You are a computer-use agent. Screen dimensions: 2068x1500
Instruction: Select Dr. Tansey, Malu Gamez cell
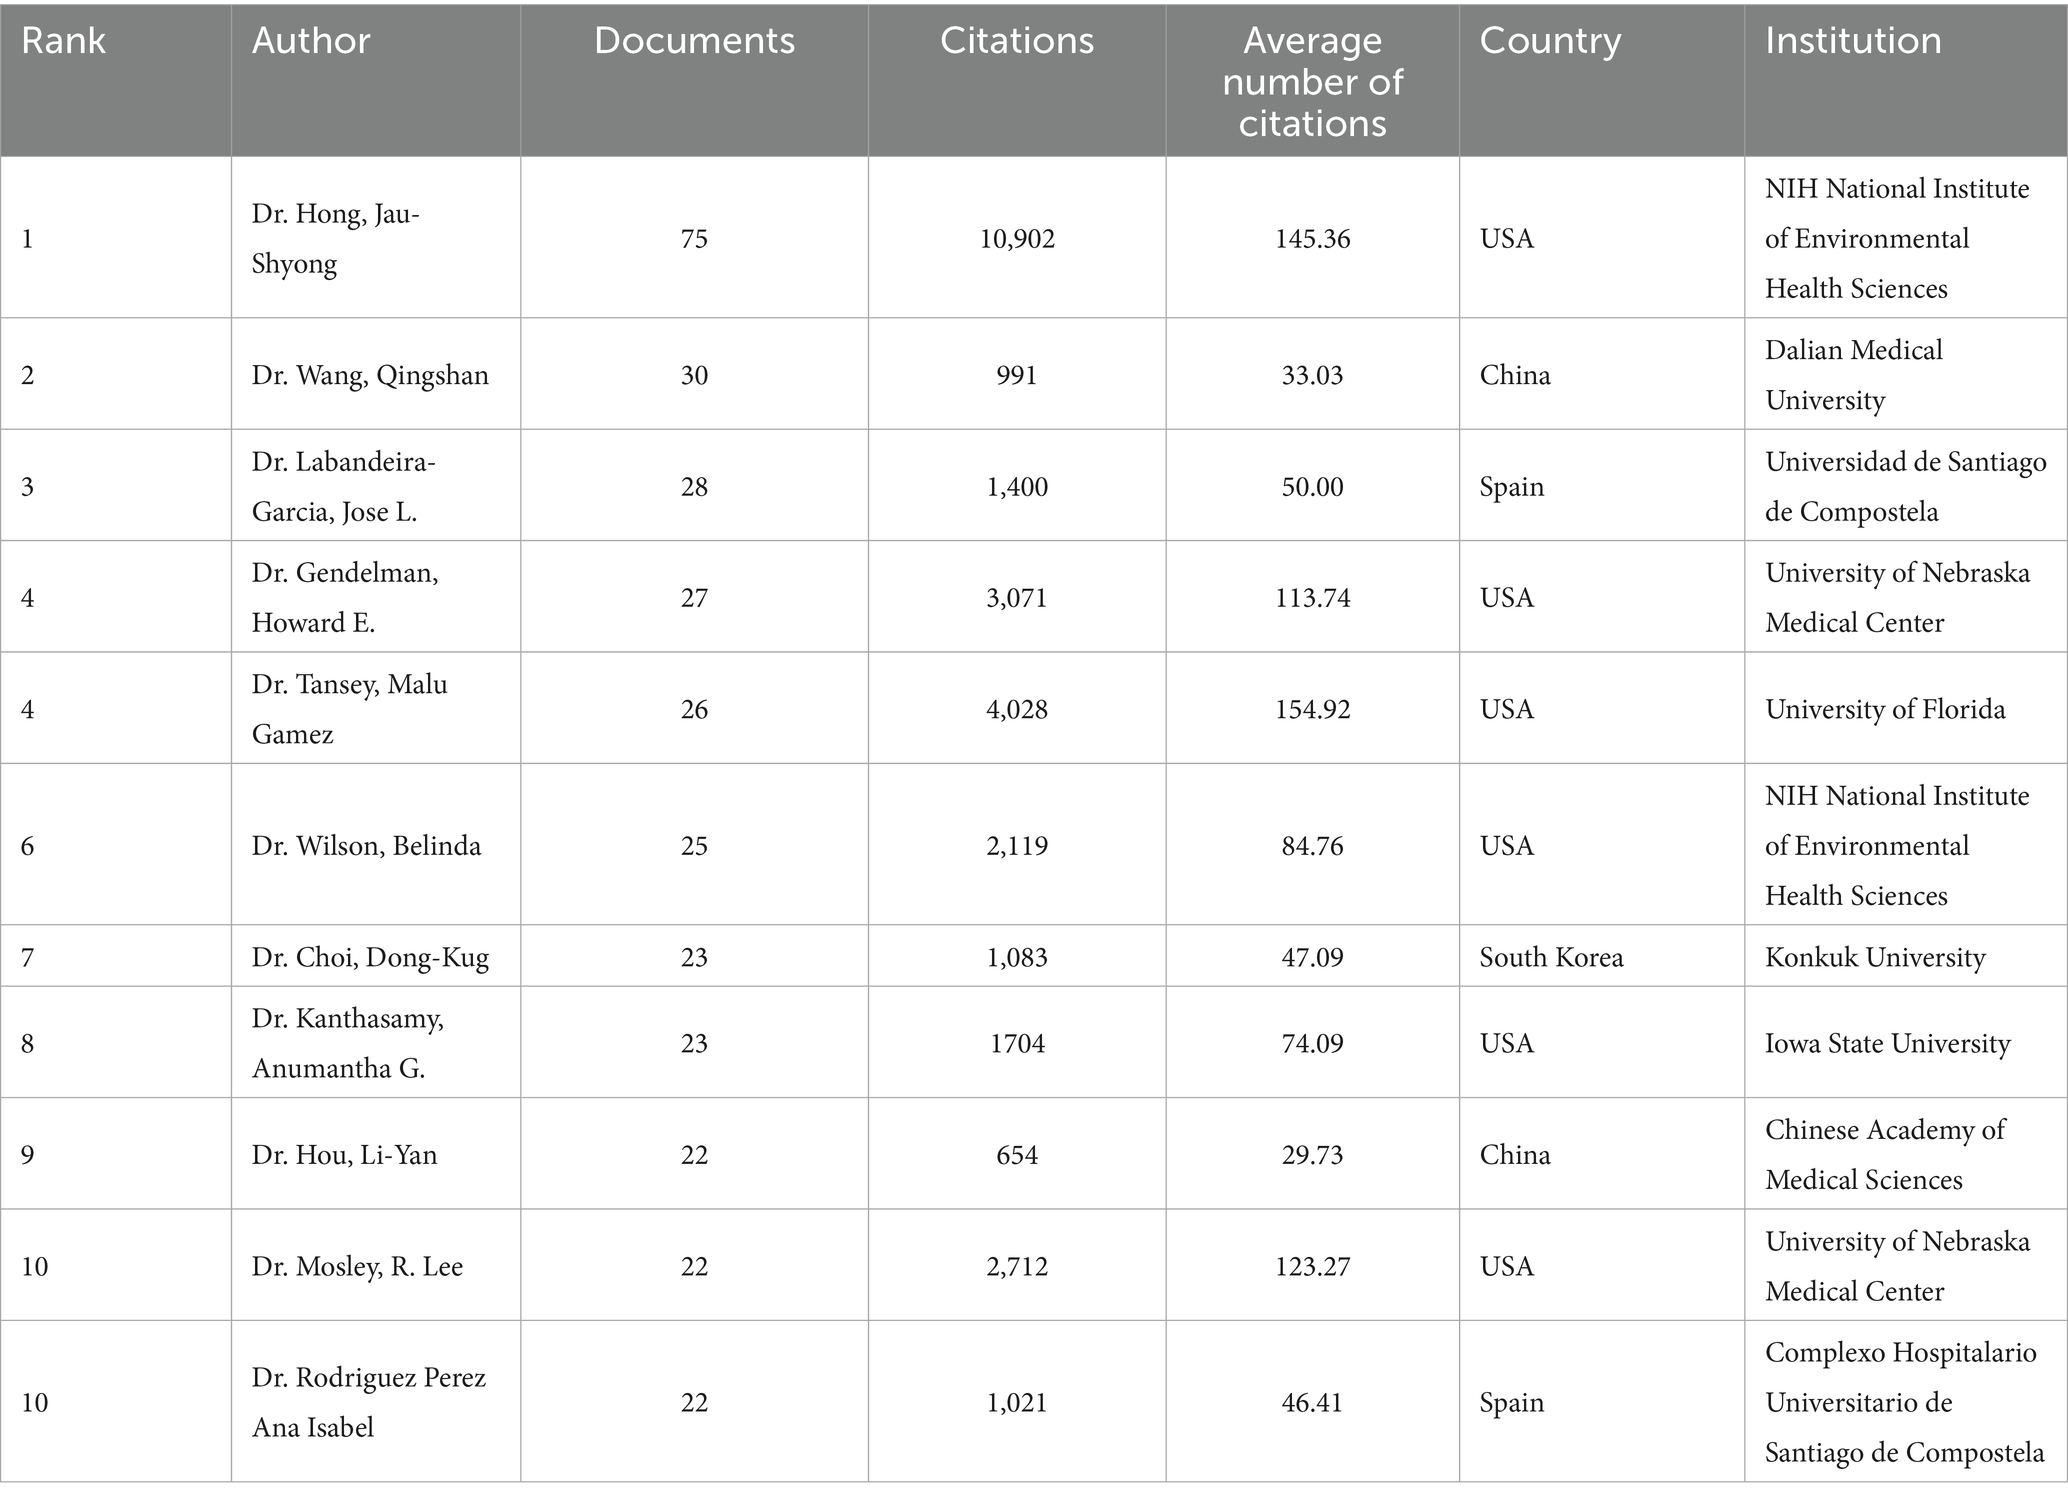point(349,709)
